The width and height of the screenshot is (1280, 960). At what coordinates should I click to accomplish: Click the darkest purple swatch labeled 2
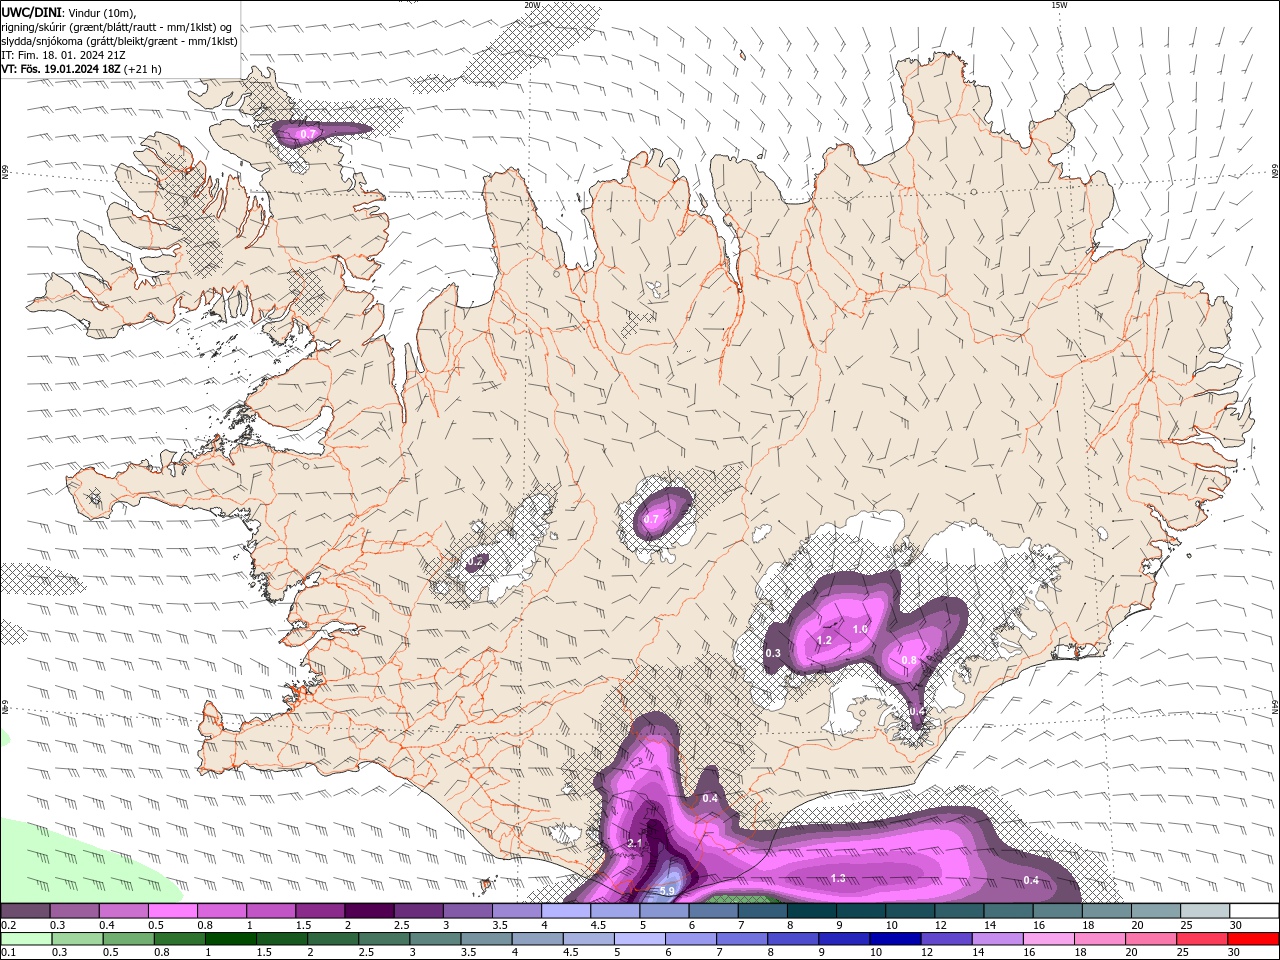tap(369, 911)
